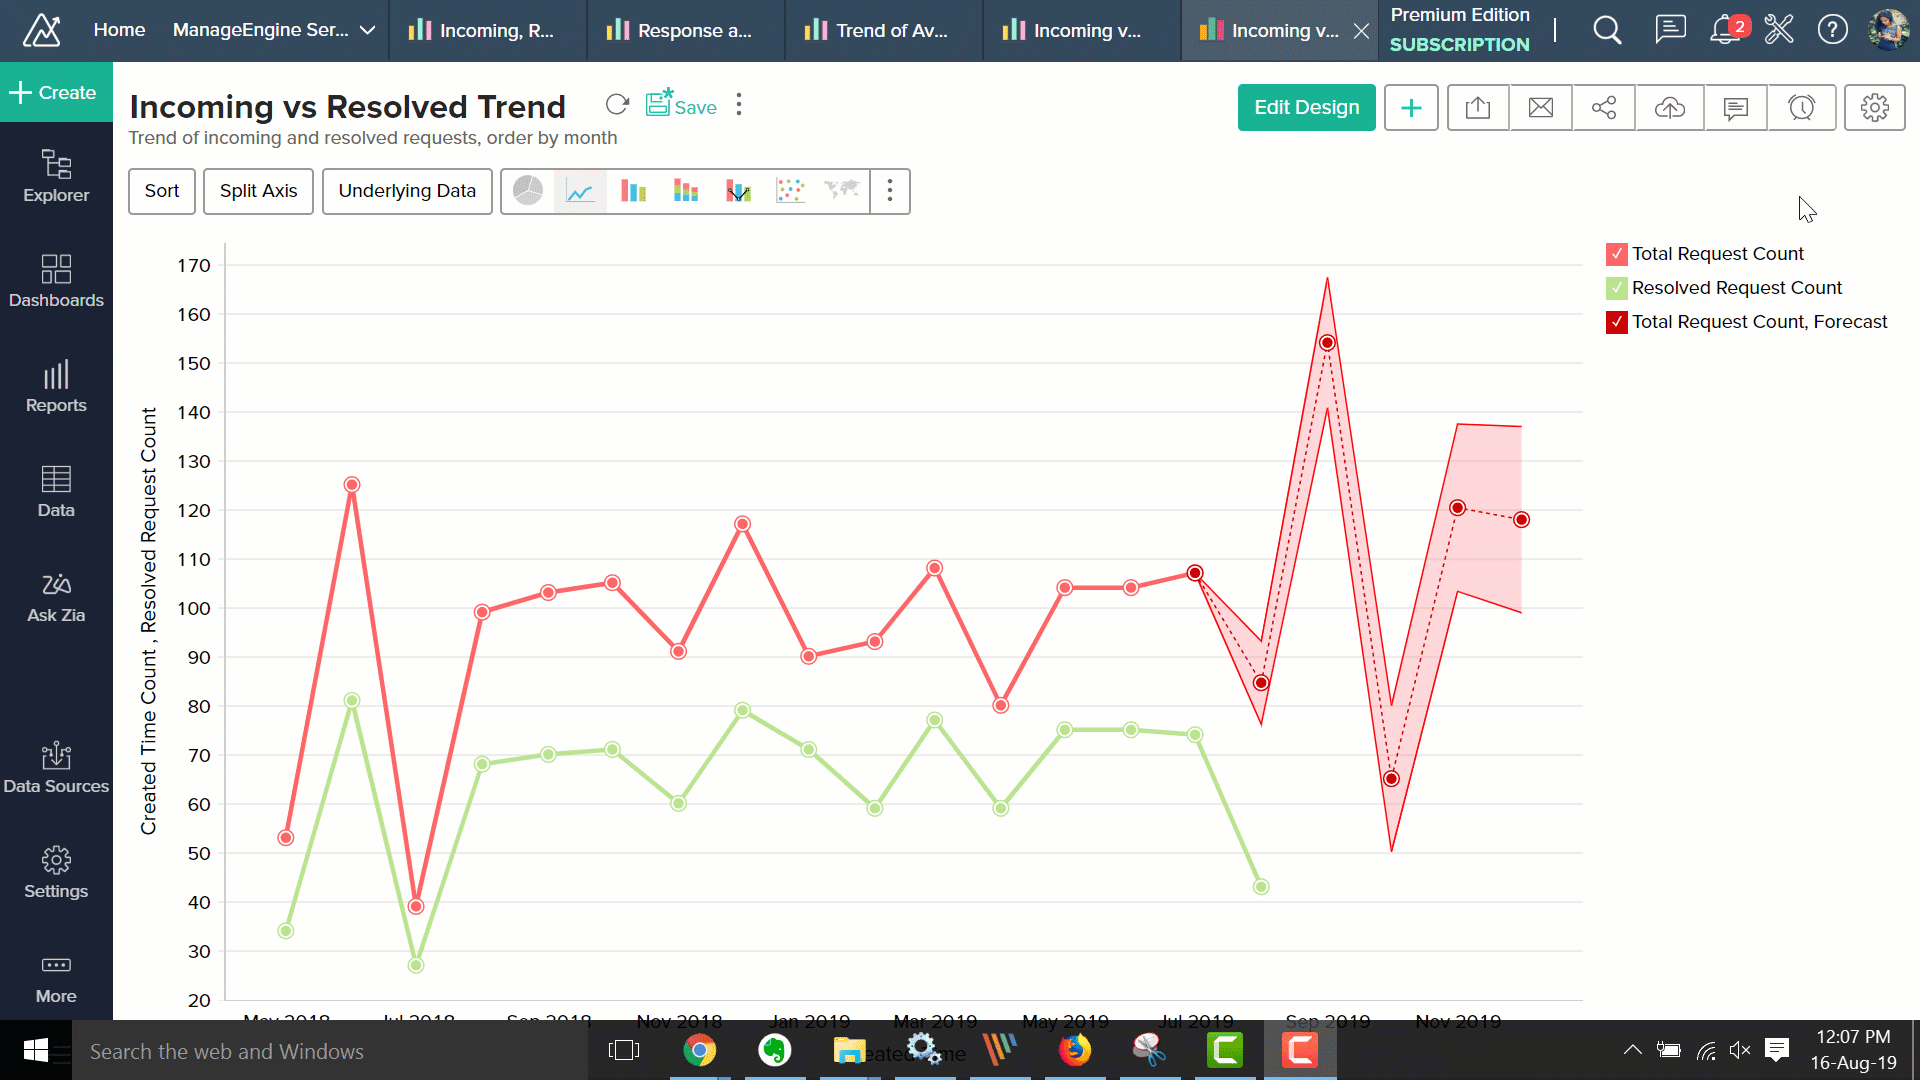Toggle the Resolved Request Count legend checkbox

pyautogui.click(x=1616, y=288)
